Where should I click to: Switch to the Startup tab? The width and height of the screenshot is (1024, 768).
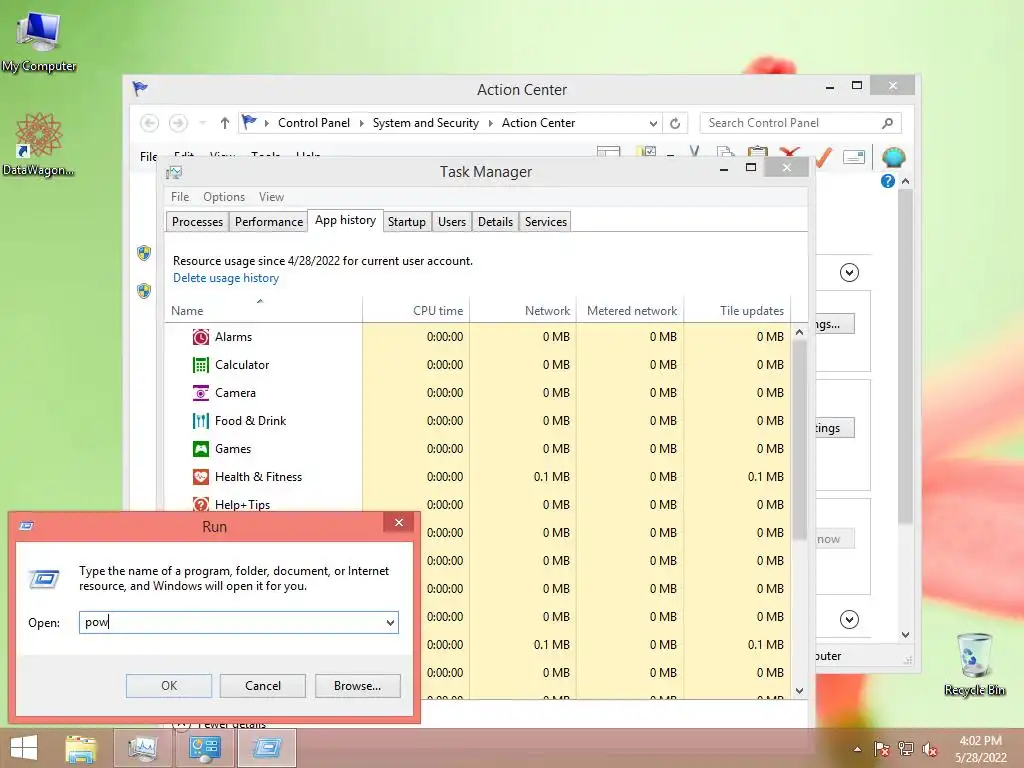(x=406, y=222)
